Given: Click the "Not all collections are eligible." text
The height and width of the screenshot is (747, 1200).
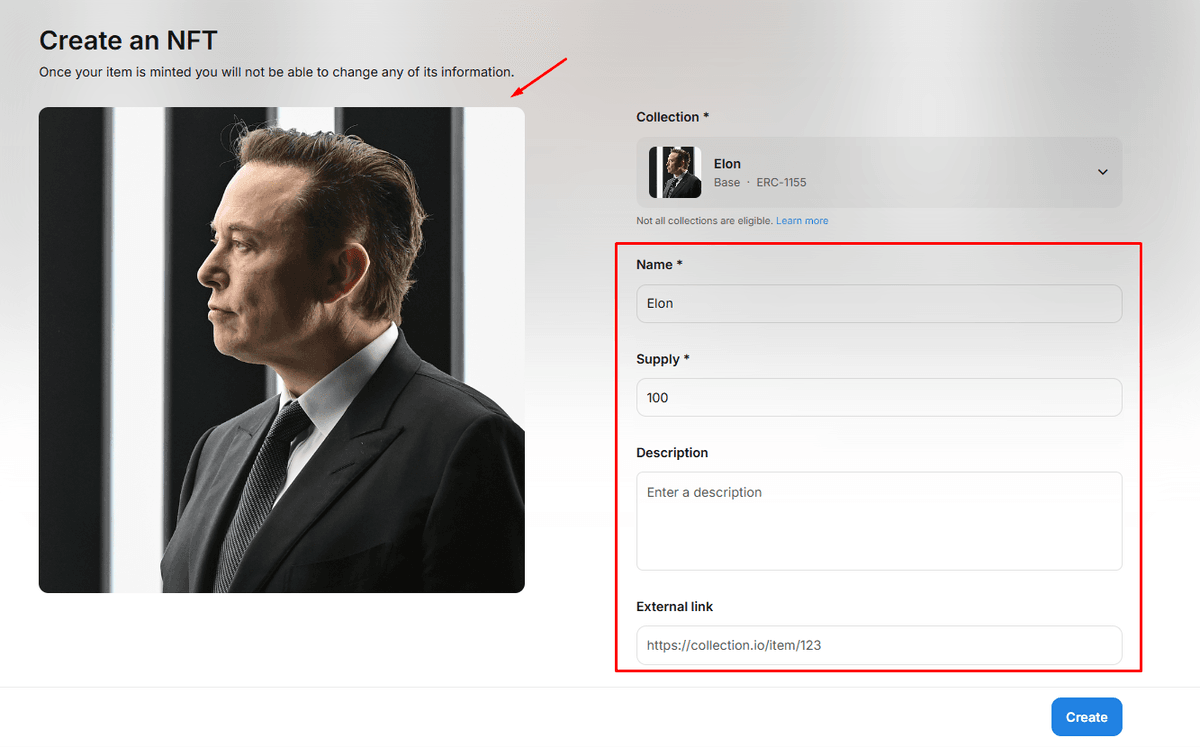Looking at the screenshot, I should click(705, 221).
